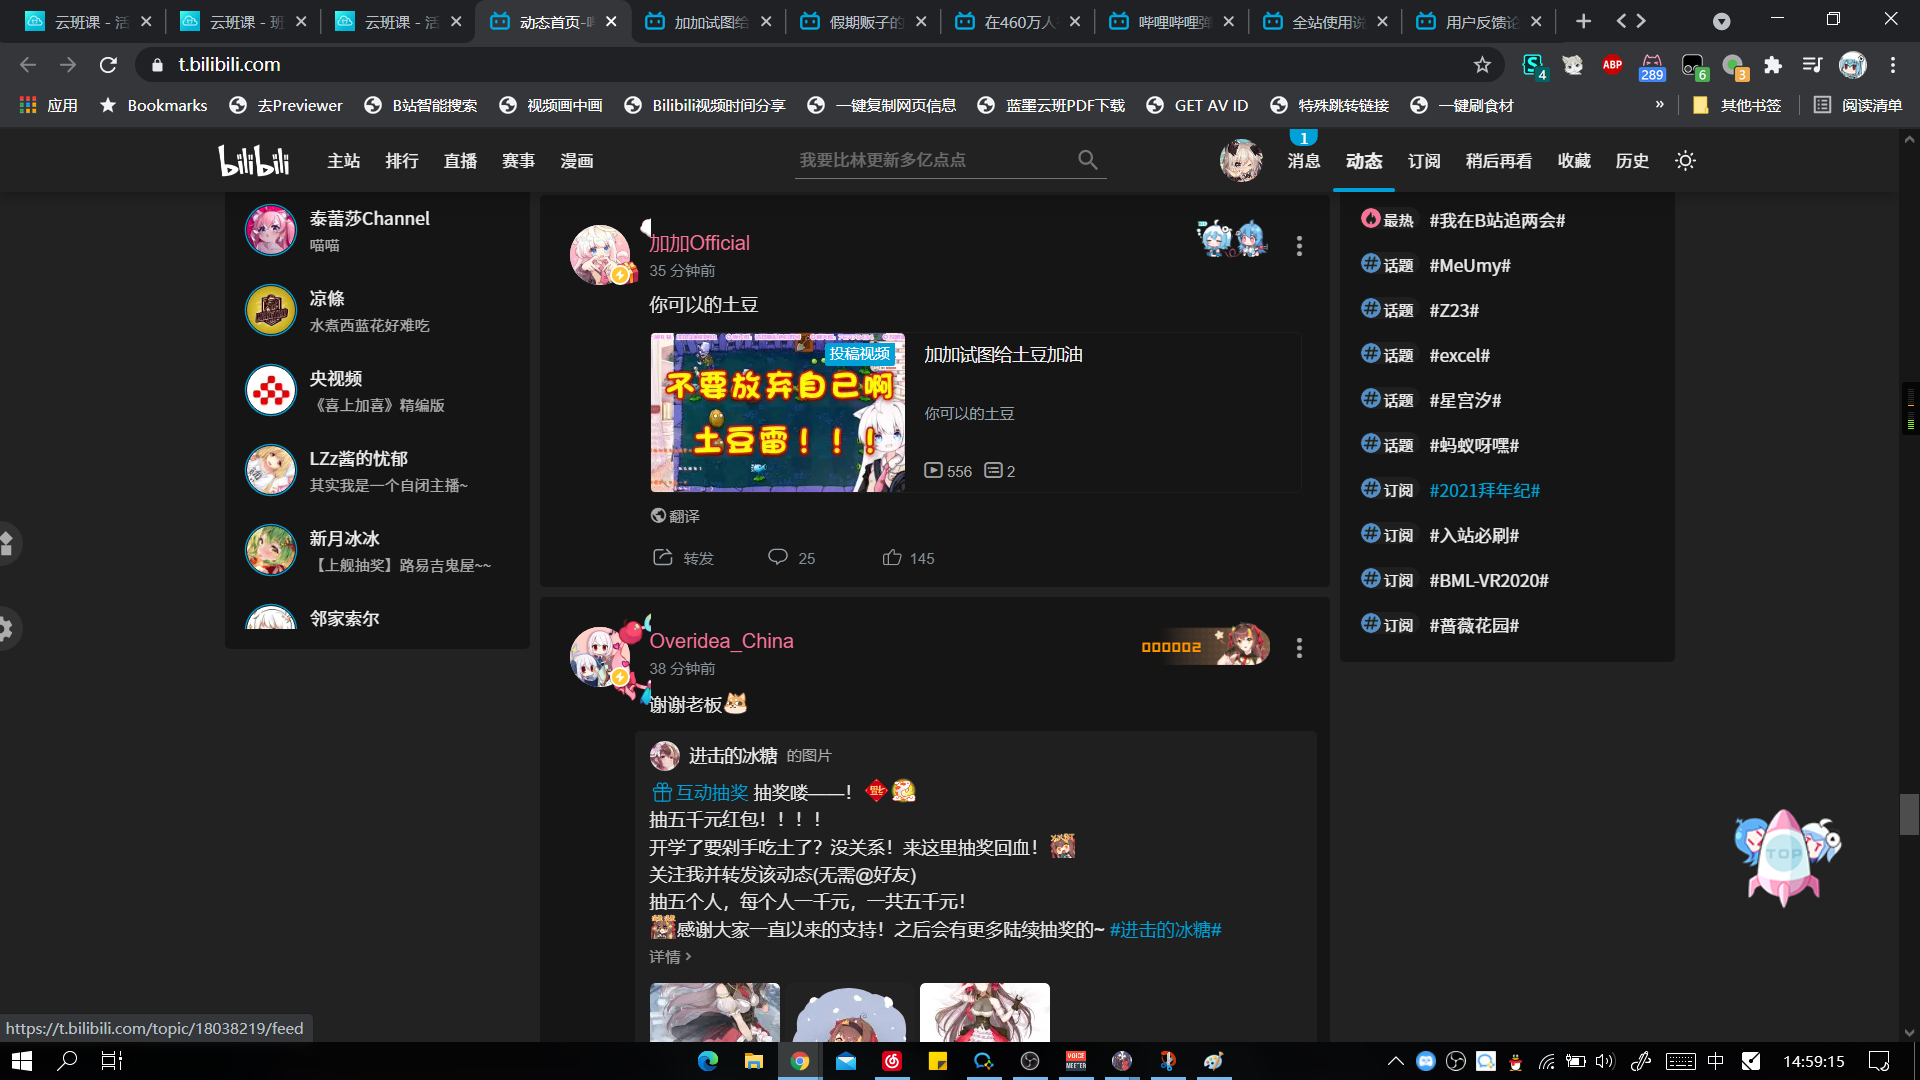Click the 互动抽奖 gift icon in the lottery post

tap(660, 791)
